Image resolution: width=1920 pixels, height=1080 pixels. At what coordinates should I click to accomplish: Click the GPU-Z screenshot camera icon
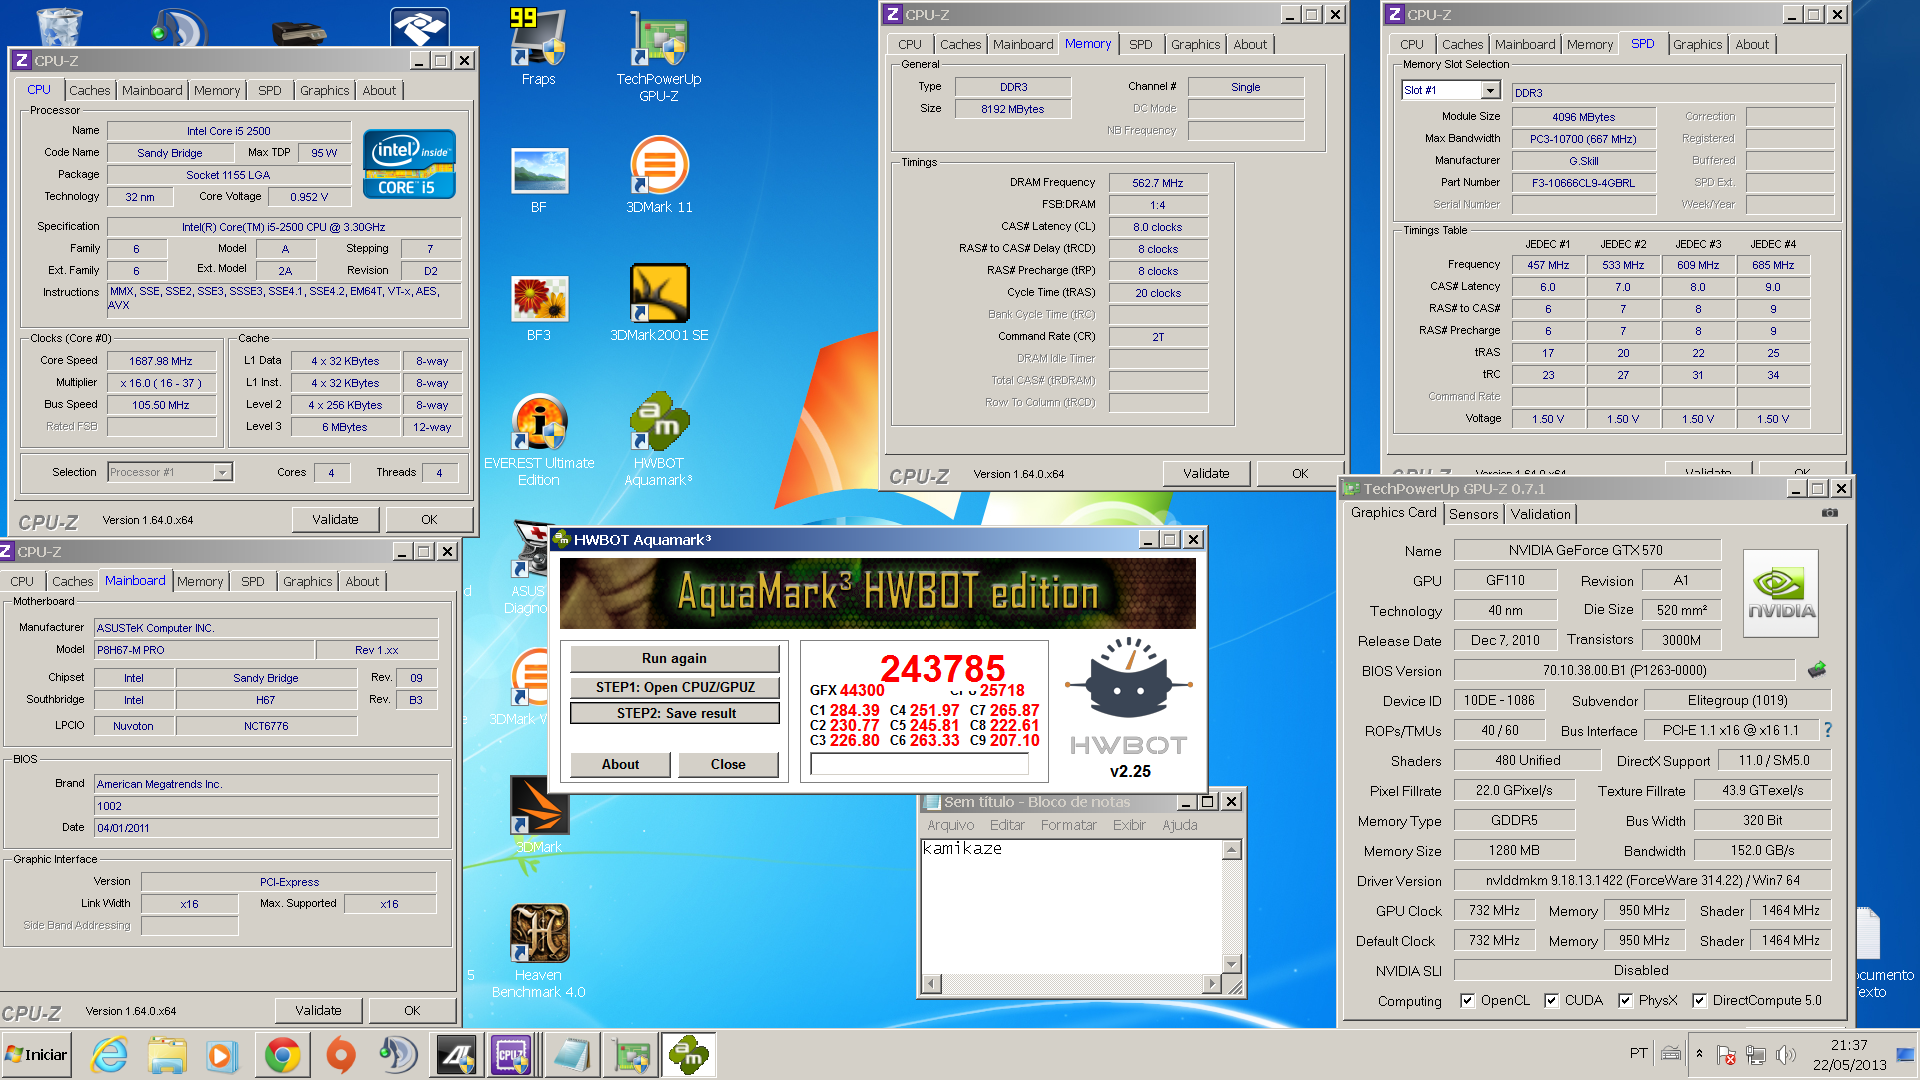[x=1829, y=513]
